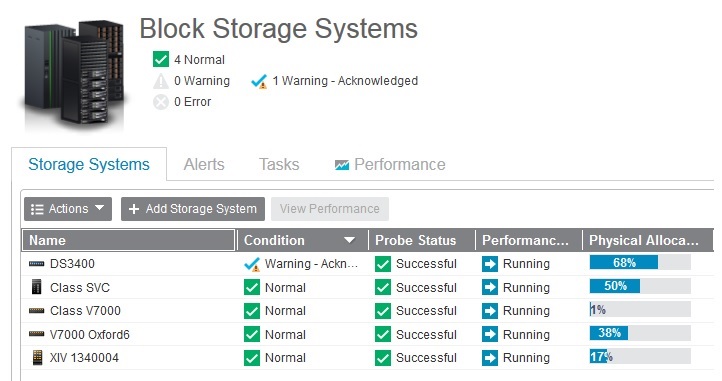Screen dimensions: 722x381
Task: Click DS3400 warning-acknowledged condition icon
Action: pos(252,264)
